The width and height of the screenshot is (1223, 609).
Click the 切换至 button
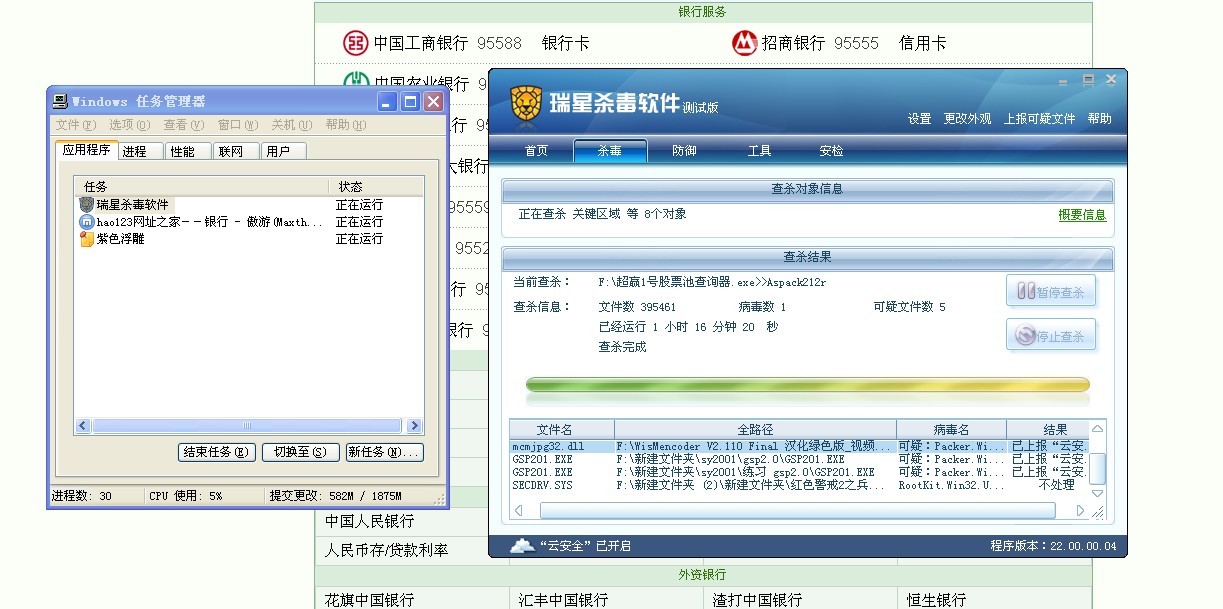pos(300,452)
